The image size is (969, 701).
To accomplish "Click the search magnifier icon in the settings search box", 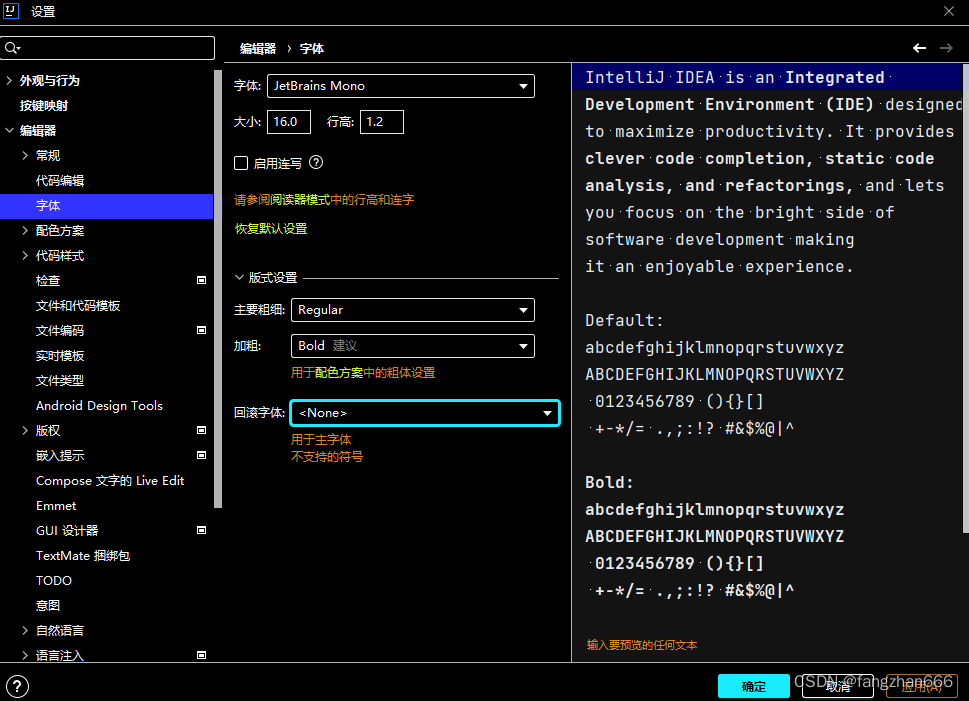I will (12, 48).
